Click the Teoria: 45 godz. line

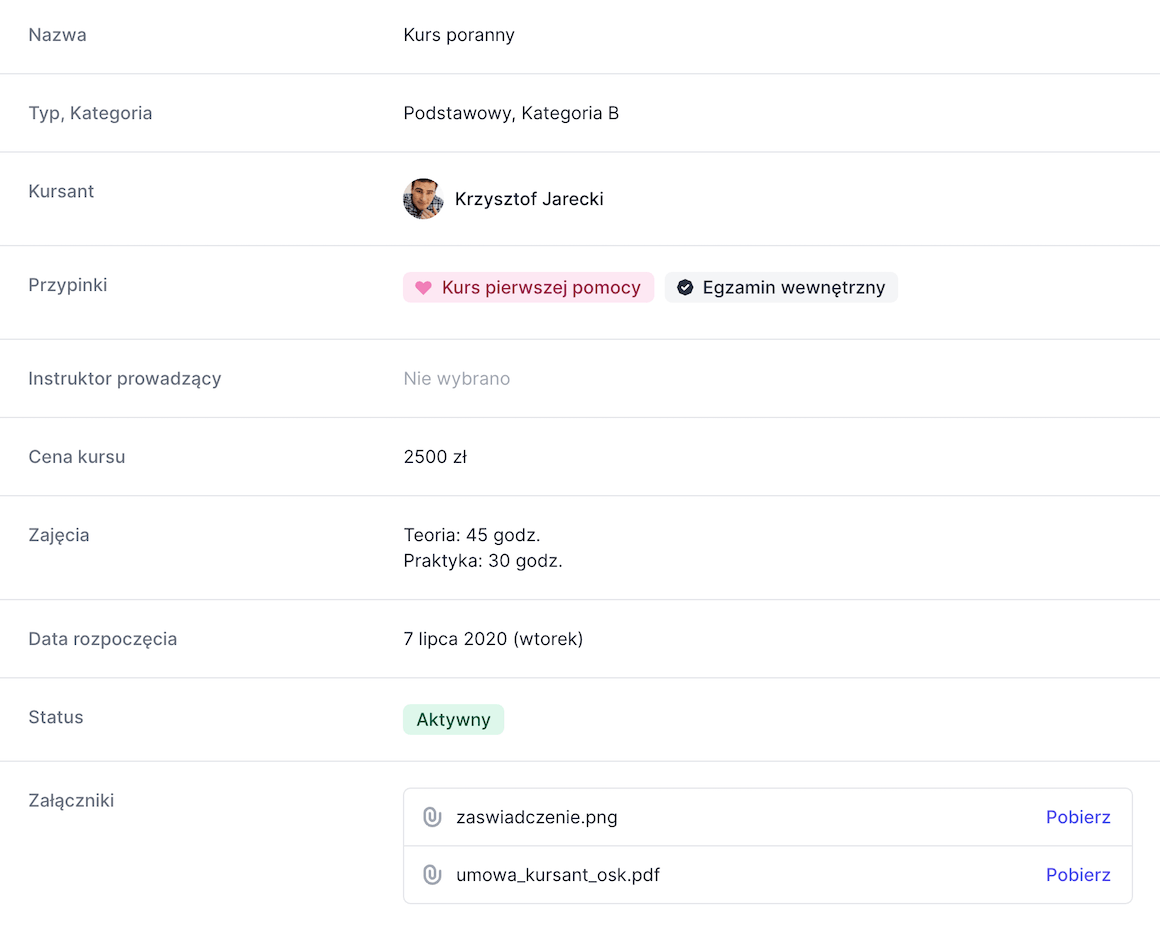[472, 535]
